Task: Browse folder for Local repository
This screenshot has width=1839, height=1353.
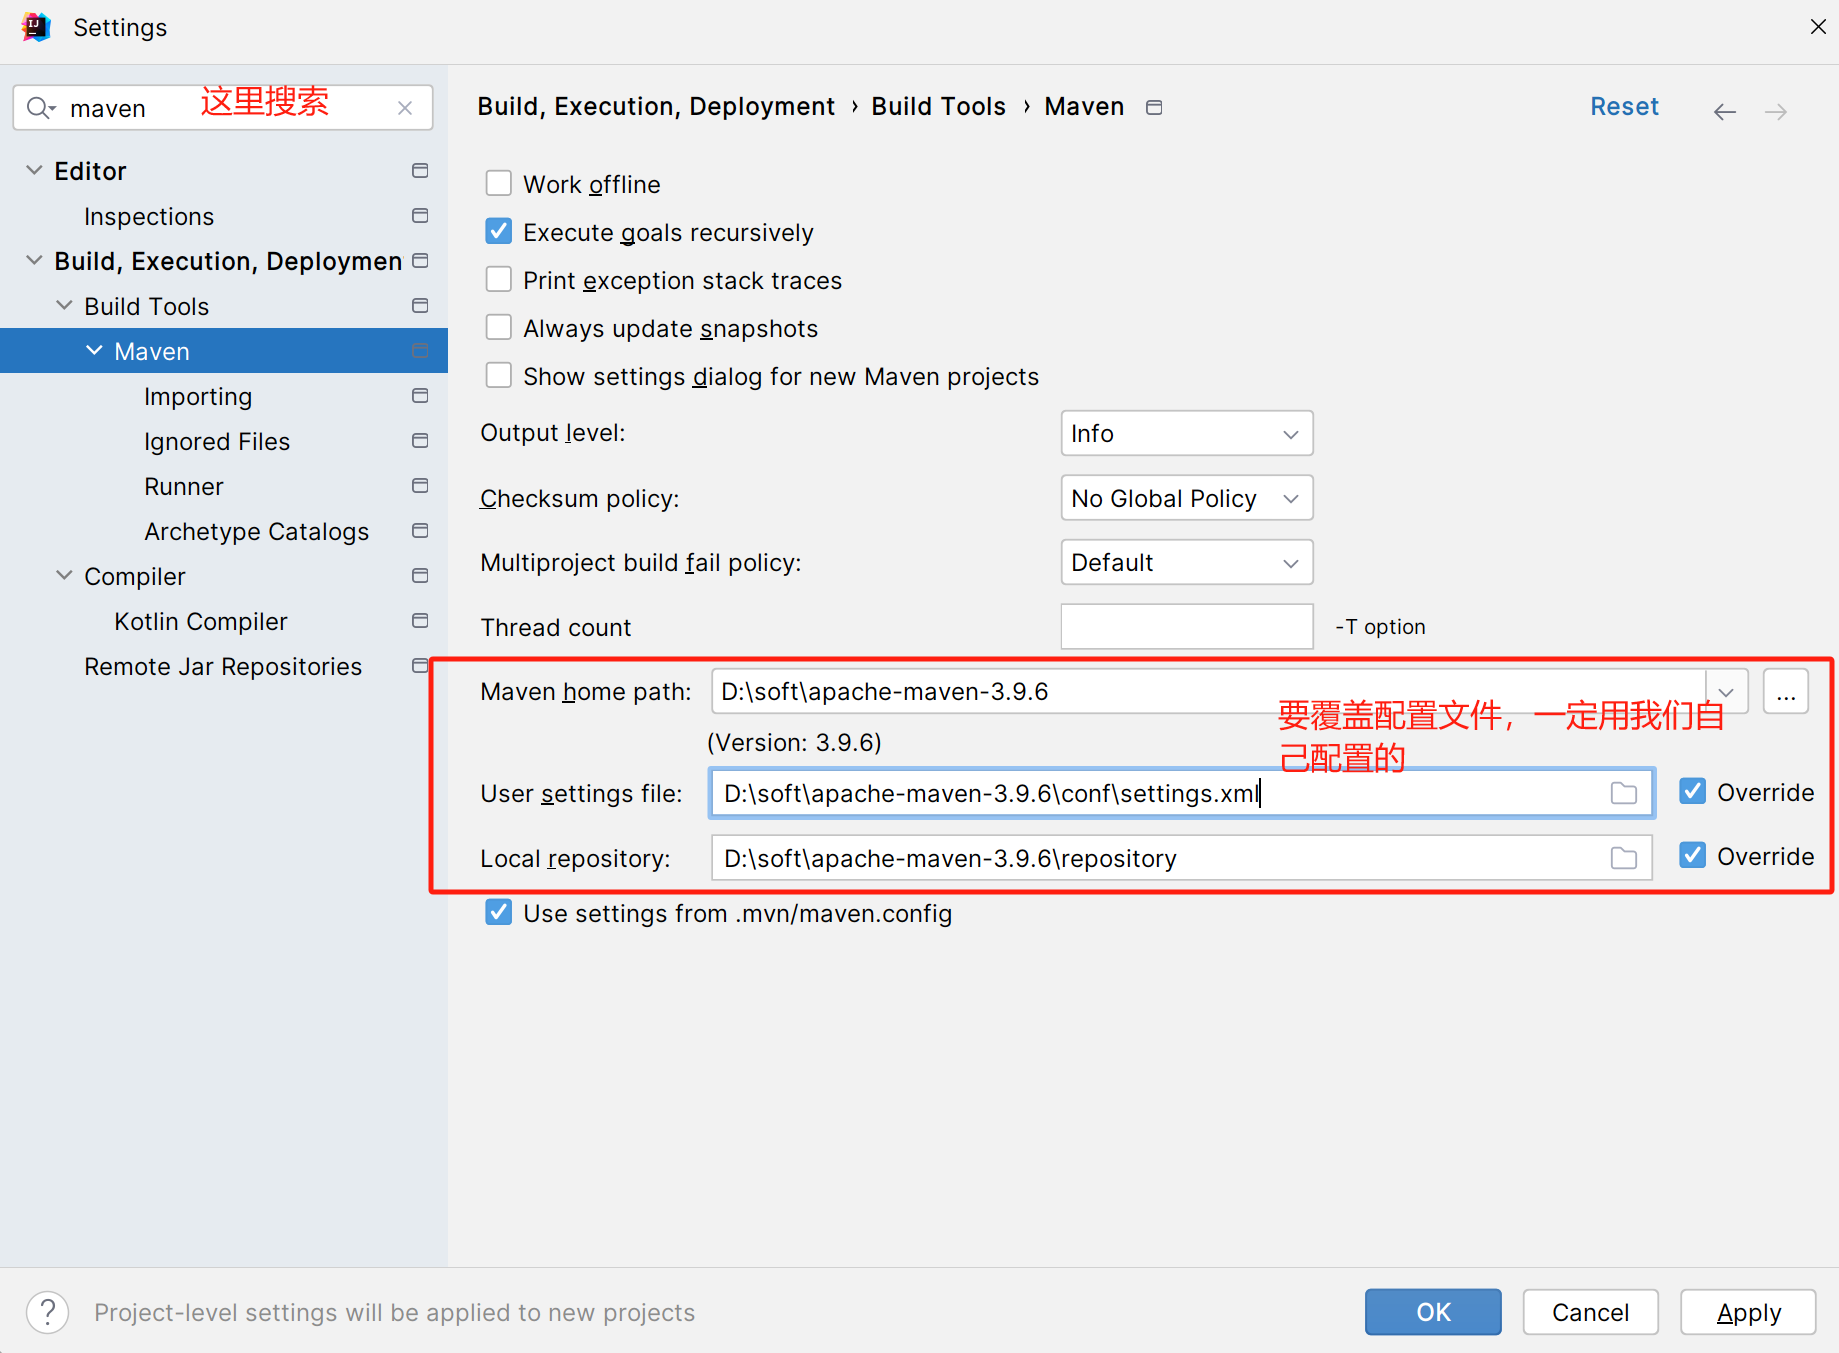Action: [x=1624, y=858]
